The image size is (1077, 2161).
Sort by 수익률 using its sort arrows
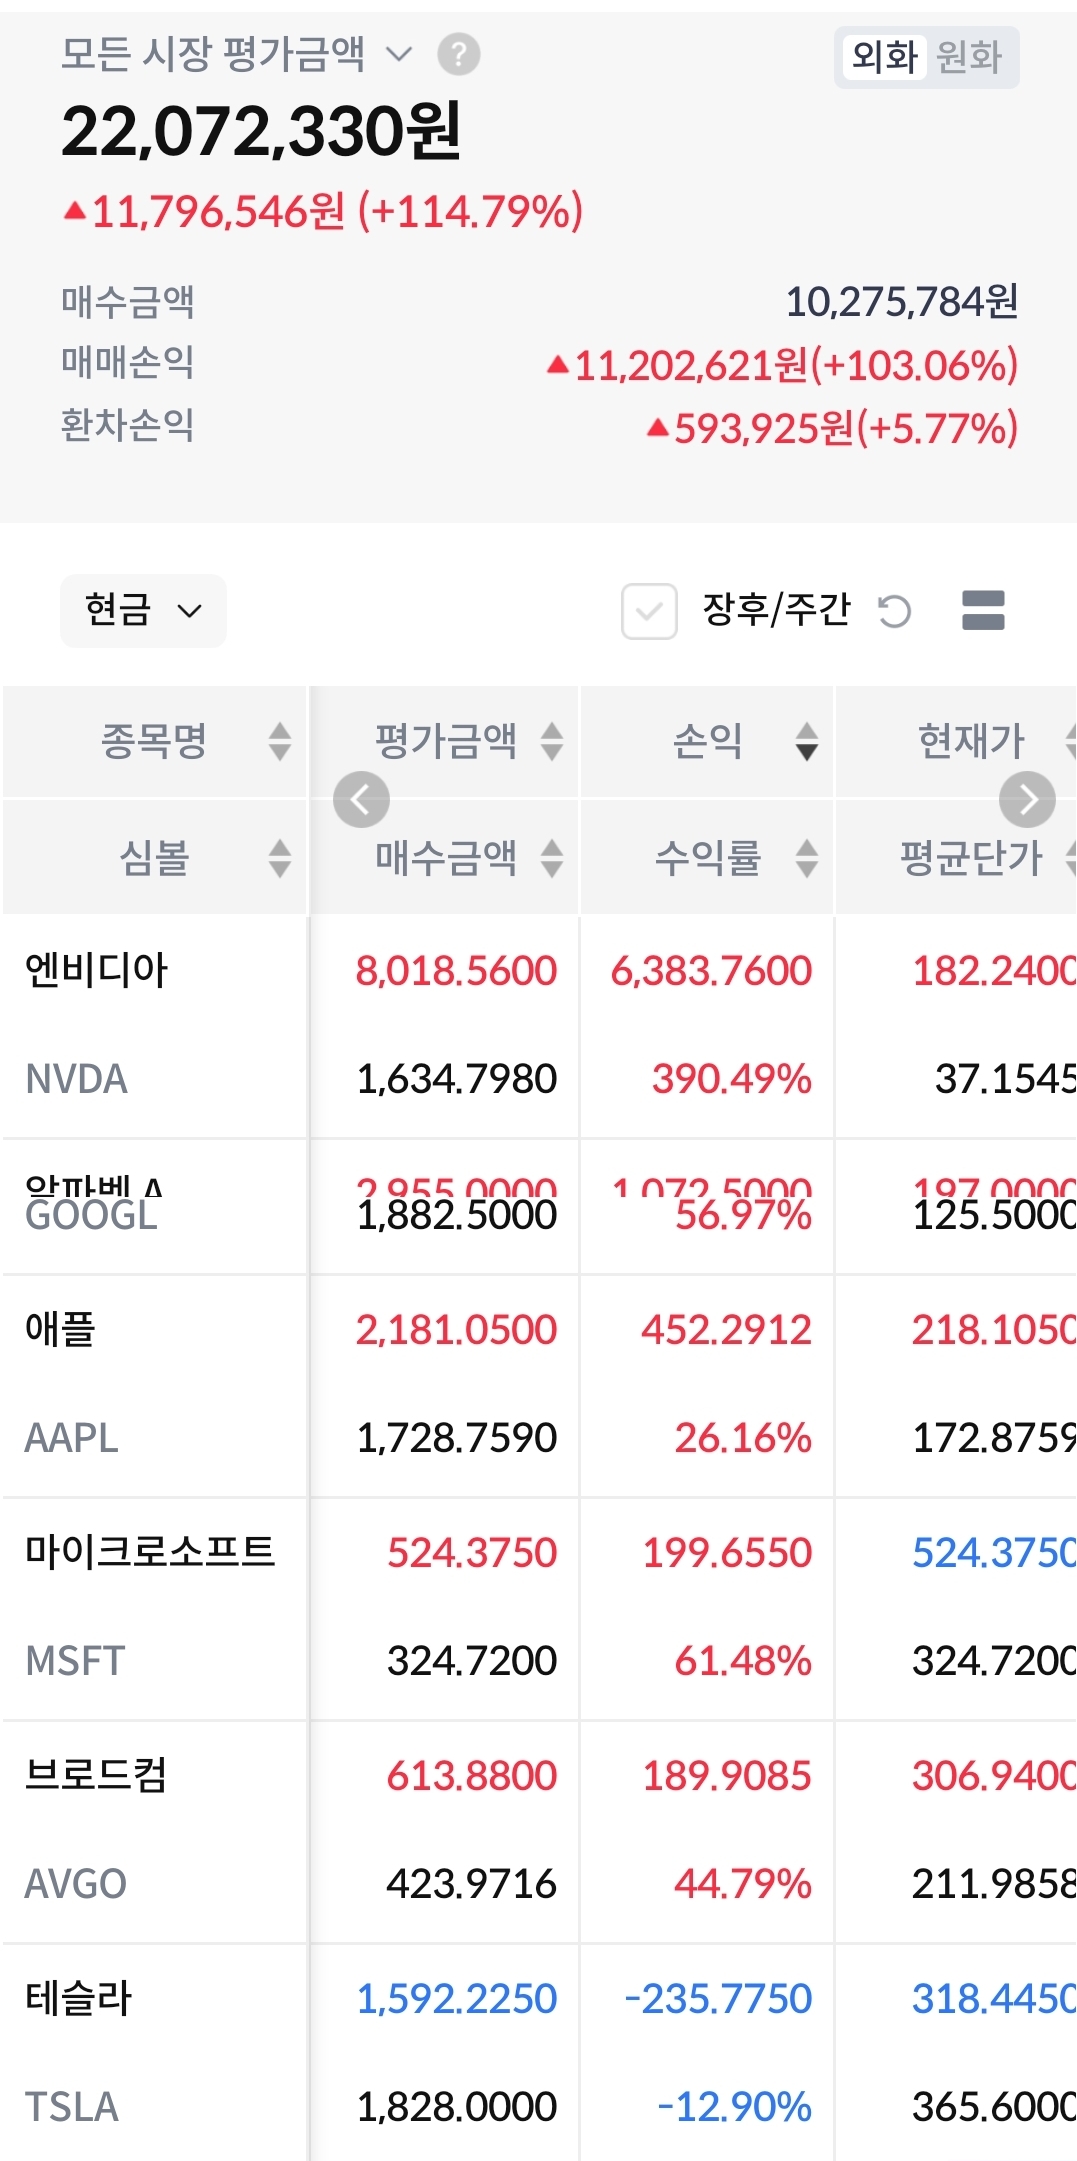[x=807, y=858]
